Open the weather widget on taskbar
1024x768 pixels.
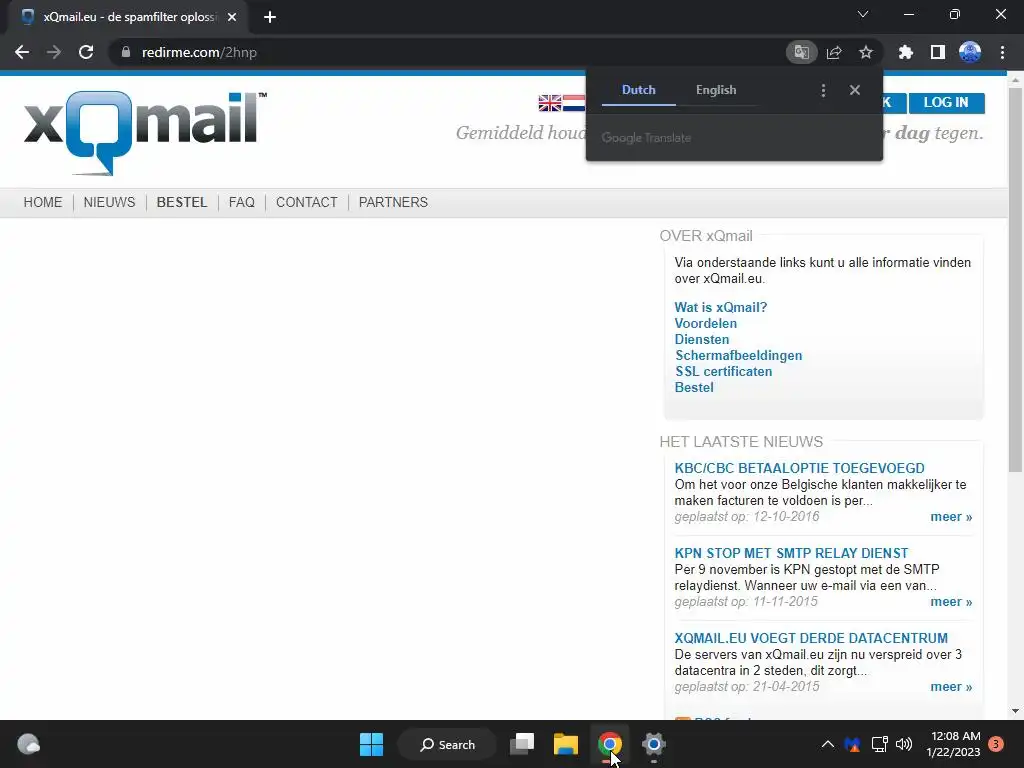point(28,744)
